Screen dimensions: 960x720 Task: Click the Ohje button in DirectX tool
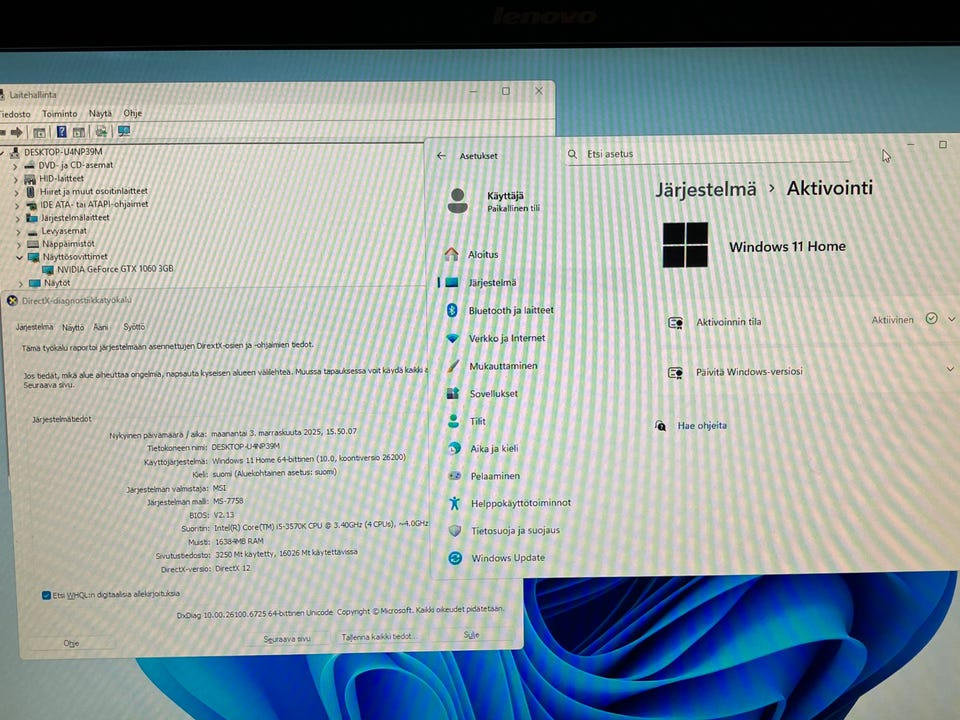point(71,643)
